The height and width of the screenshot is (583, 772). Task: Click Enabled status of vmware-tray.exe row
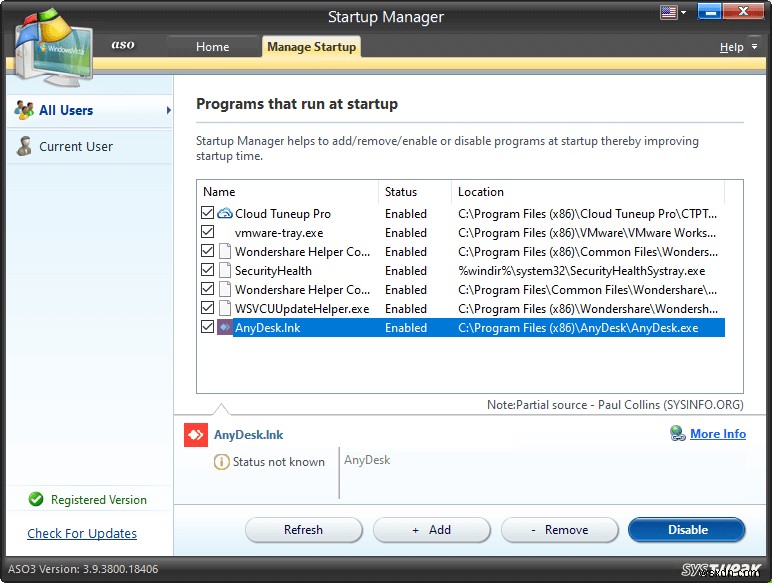pyautogui.click(x=406, y=233)
